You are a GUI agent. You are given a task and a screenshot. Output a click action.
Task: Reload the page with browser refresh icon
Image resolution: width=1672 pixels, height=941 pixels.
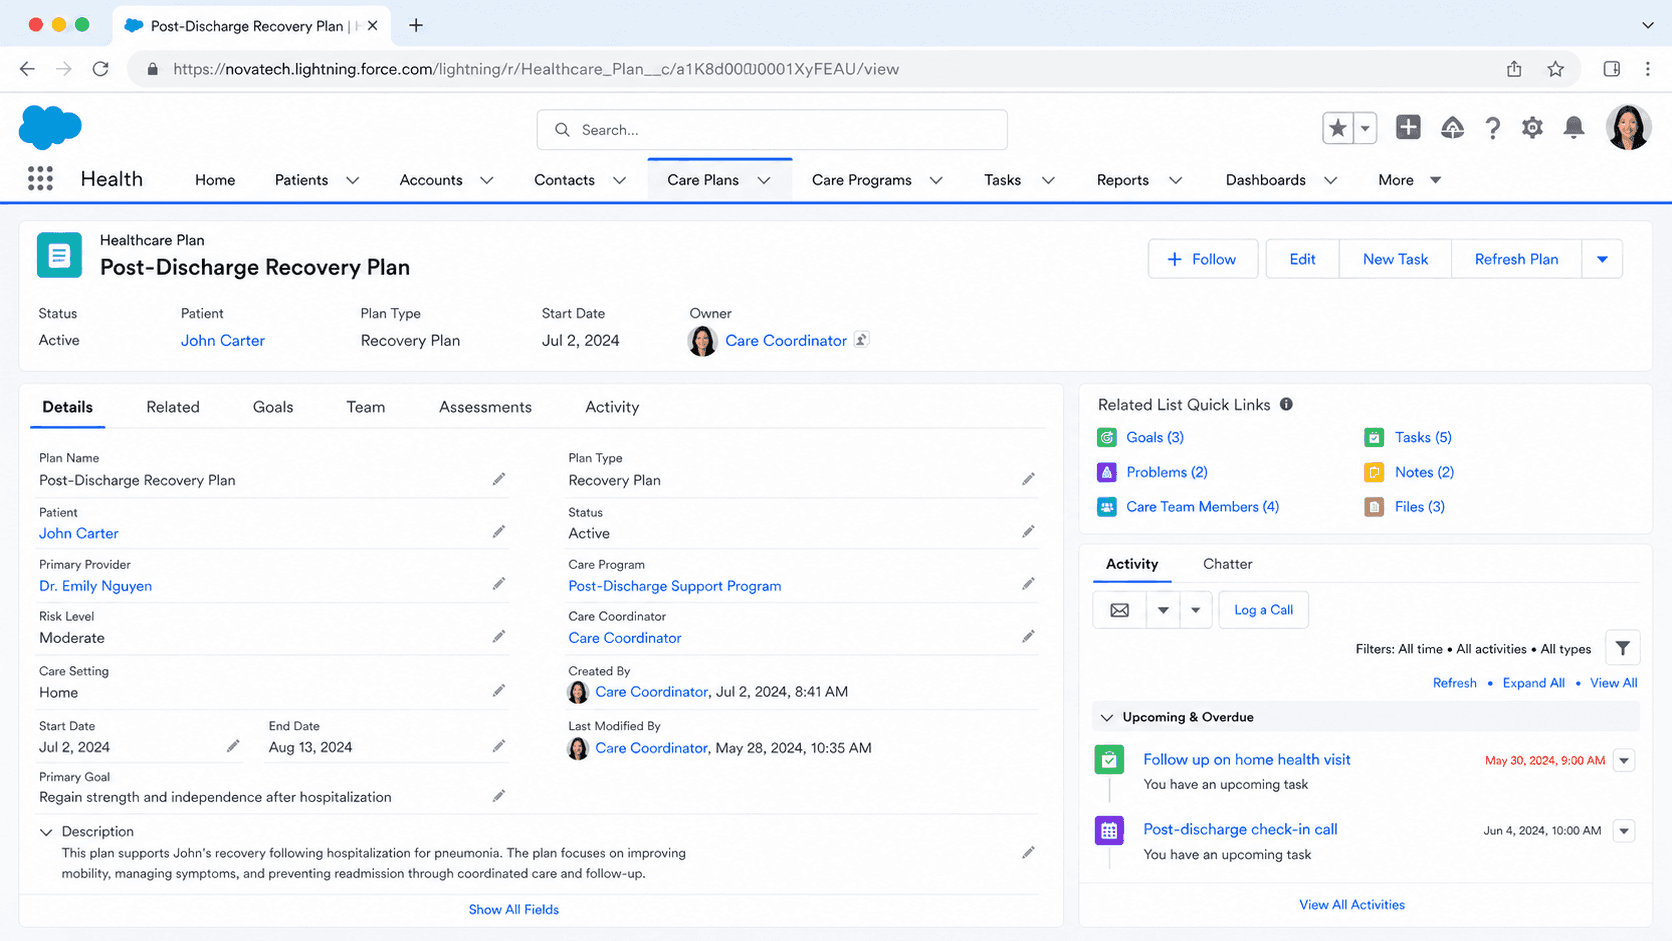[100, 69]
